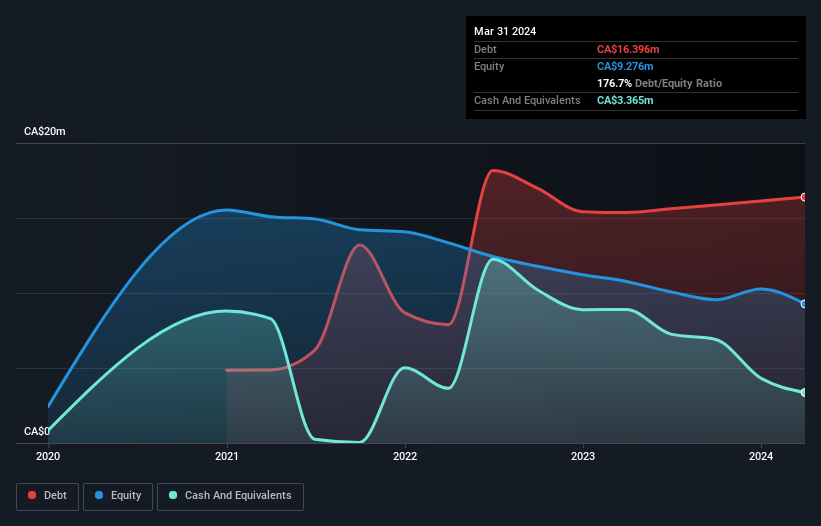Click the CA$20m axis label
The height and width of the screenshot is (526, 821).
pos(45,131)
